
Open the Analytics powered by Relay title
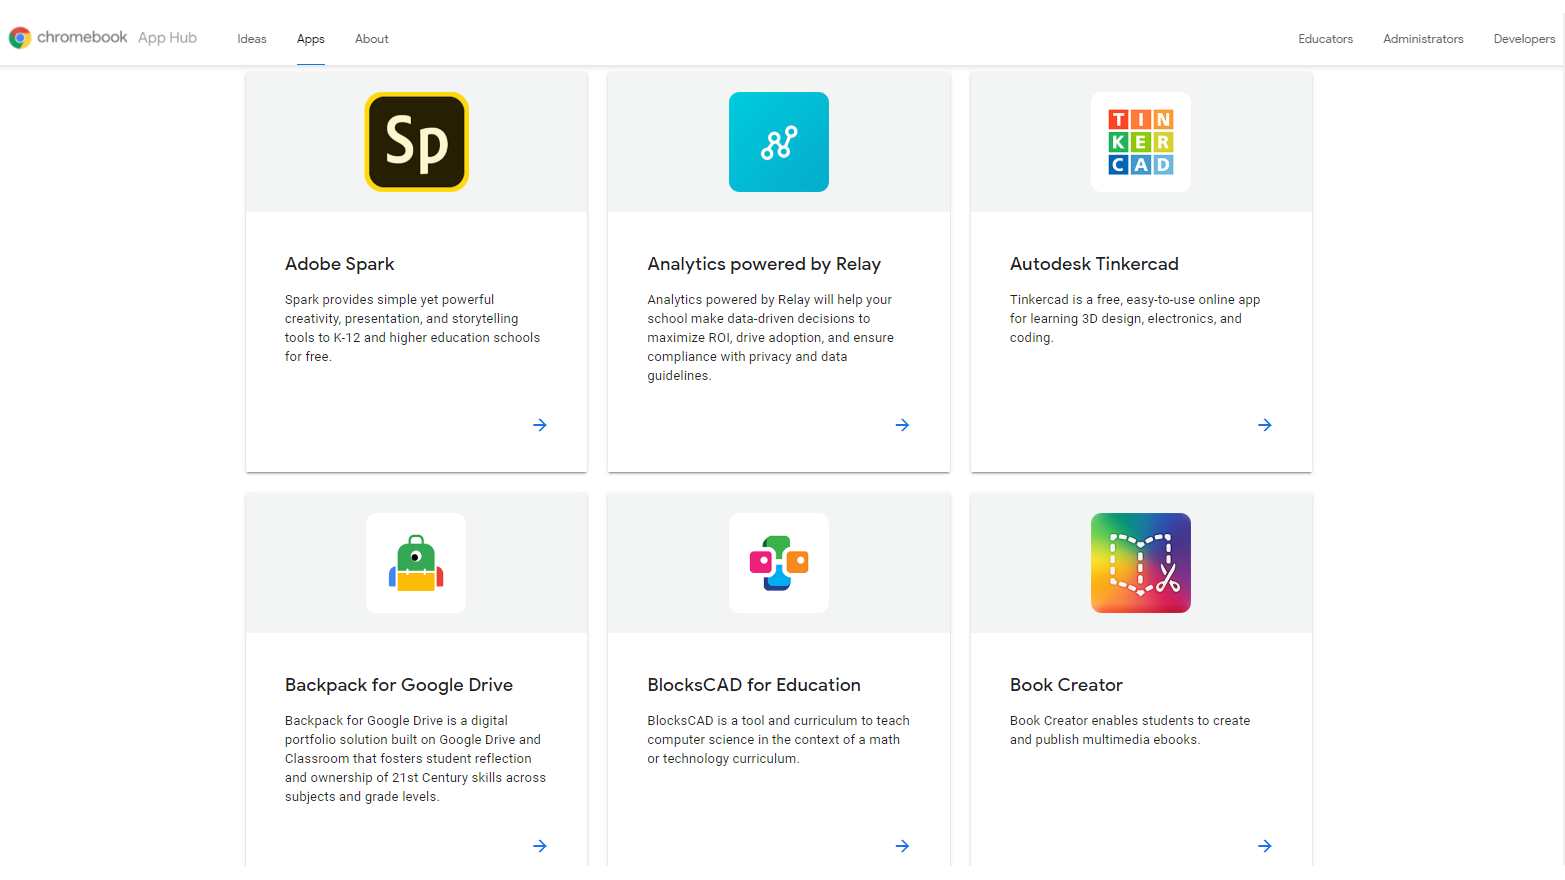tap(764, 264)
